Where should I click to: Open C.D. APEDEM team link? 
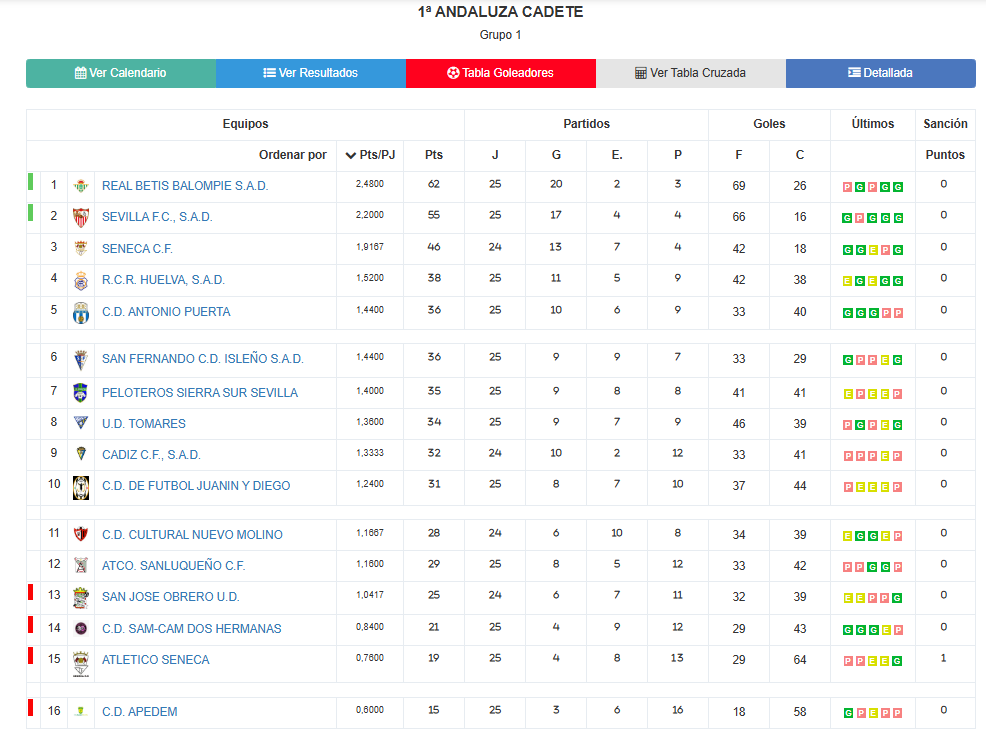coord(140,711)
